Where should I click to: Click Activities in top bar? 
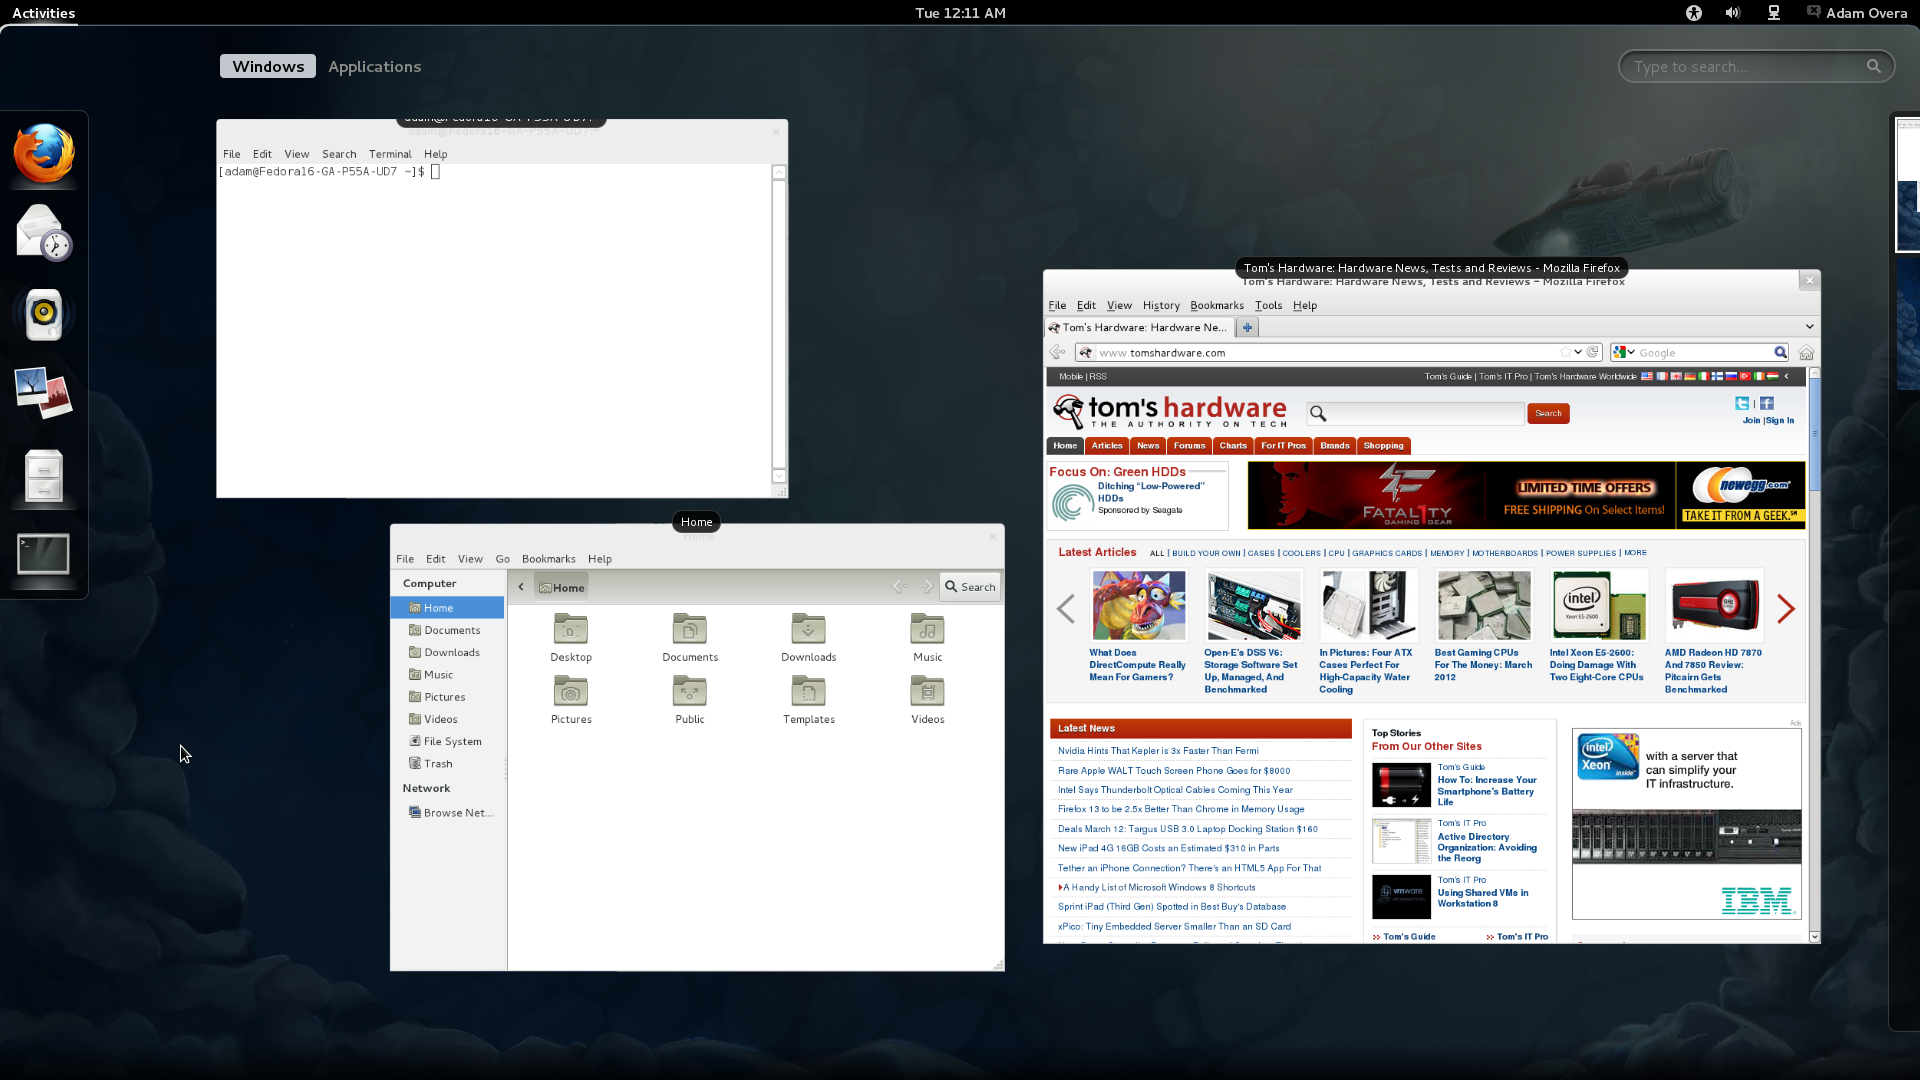tap(43, 13)
